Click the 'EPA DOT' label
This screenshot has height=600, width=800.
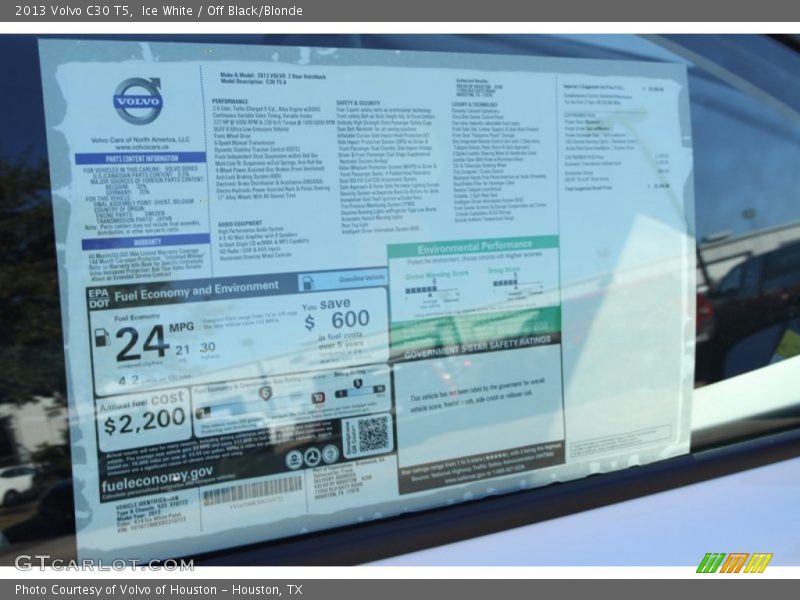pyautogui.click(x=99, y=298)
